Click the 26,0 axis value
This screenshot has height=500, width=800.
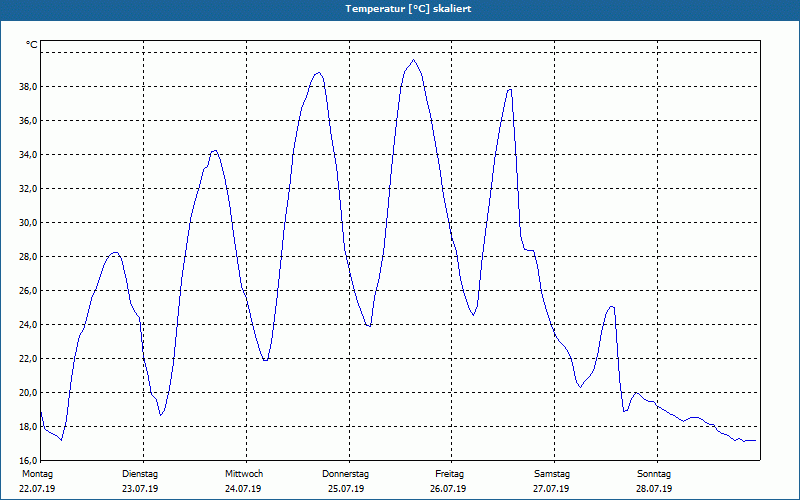tap(28, 291)
